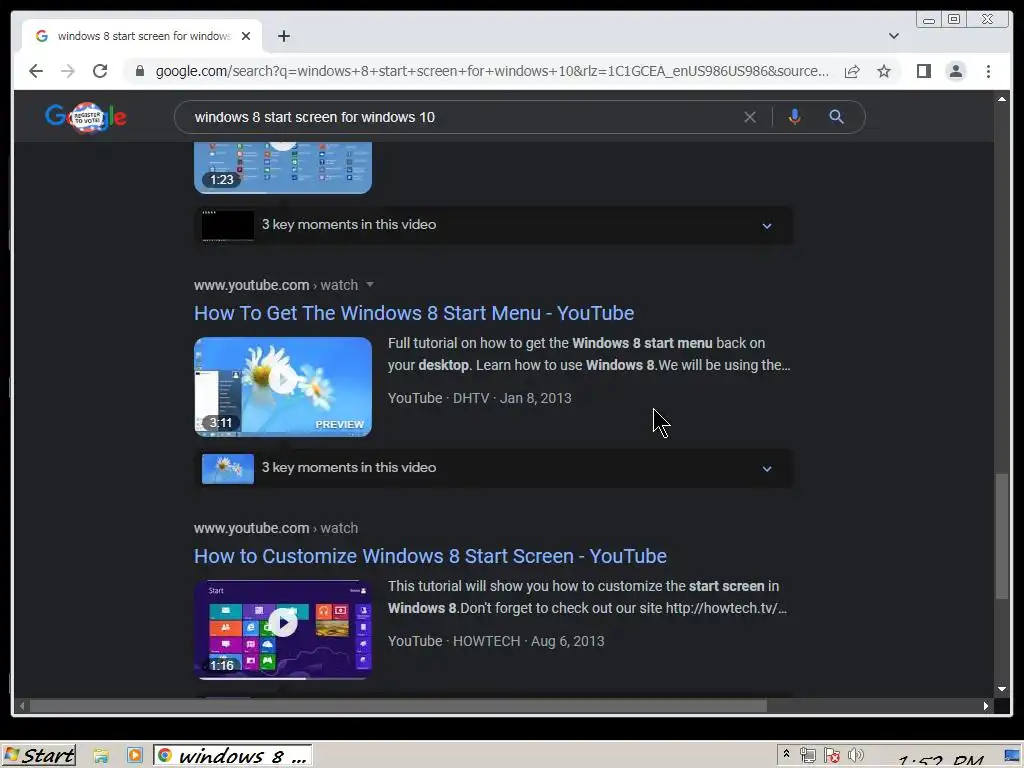This screenshot has height=768, width=1024.
Task: Open network tray icon
Action: click(x=808, y=756)
